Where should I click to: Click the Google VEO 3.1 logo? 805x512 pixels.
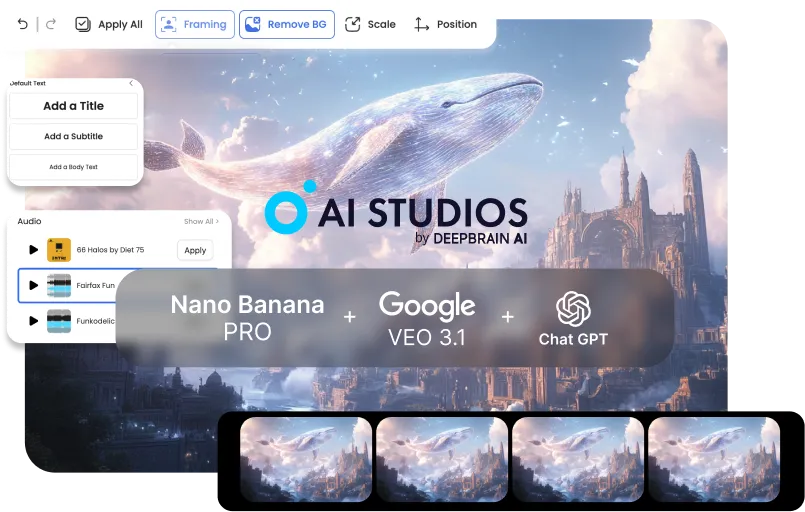[x=427, y=319]
